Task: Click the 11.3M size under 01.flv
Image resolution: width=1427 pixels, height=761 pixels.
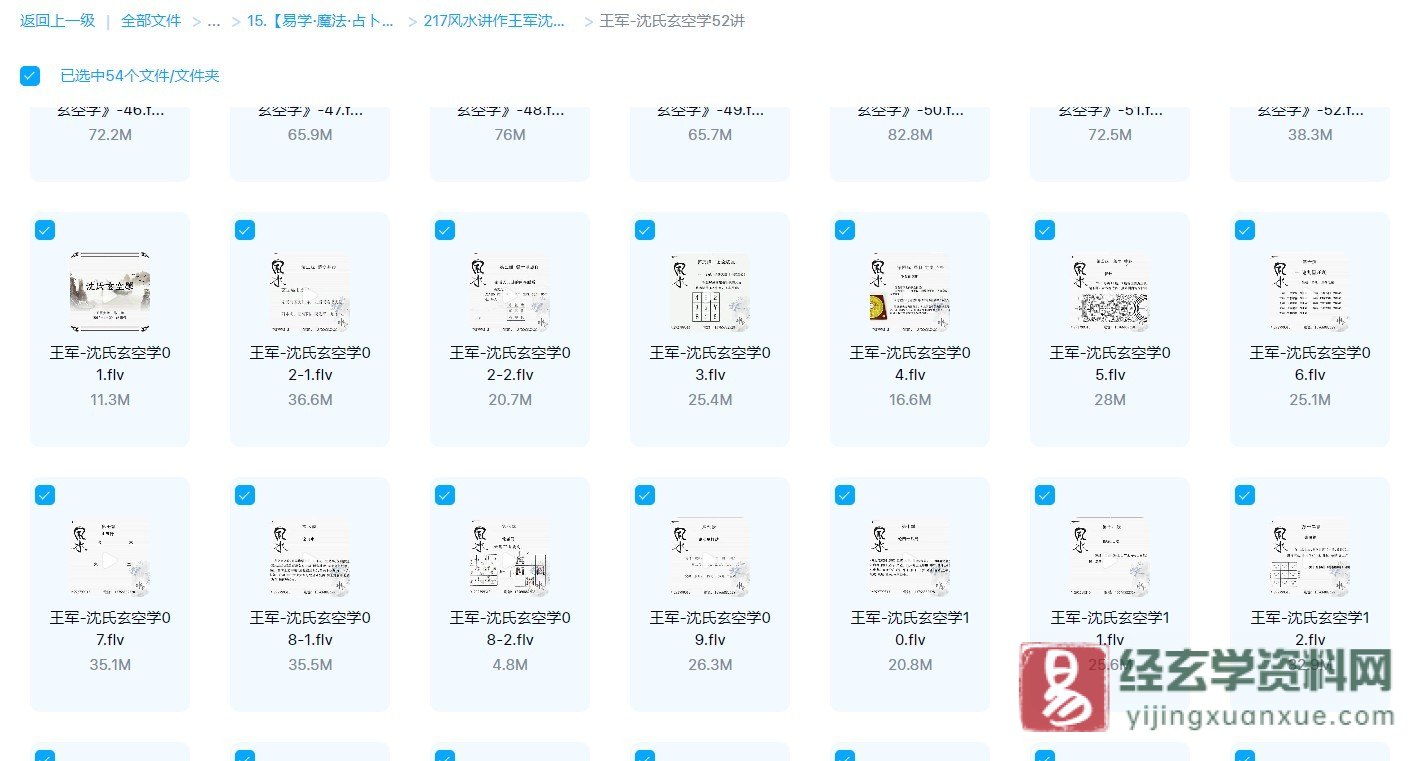Action: tap(110, 399)
